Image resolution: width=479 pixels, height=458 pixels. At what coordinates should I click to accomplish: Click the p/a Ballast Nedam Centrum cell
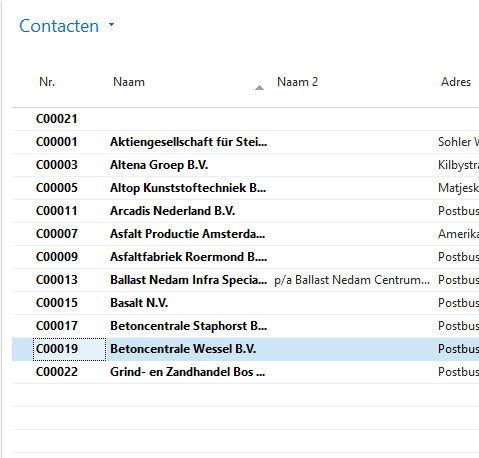352,280
